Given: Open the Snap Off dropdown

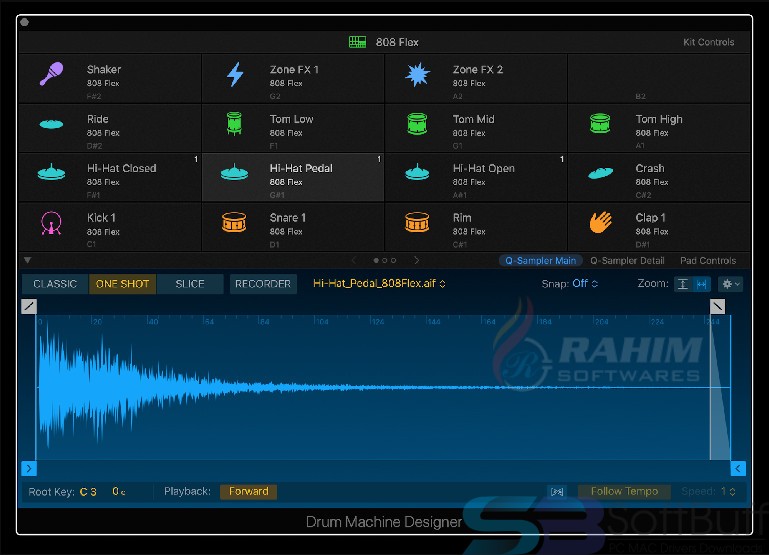Looking at the screenshot, I should 585,283.
